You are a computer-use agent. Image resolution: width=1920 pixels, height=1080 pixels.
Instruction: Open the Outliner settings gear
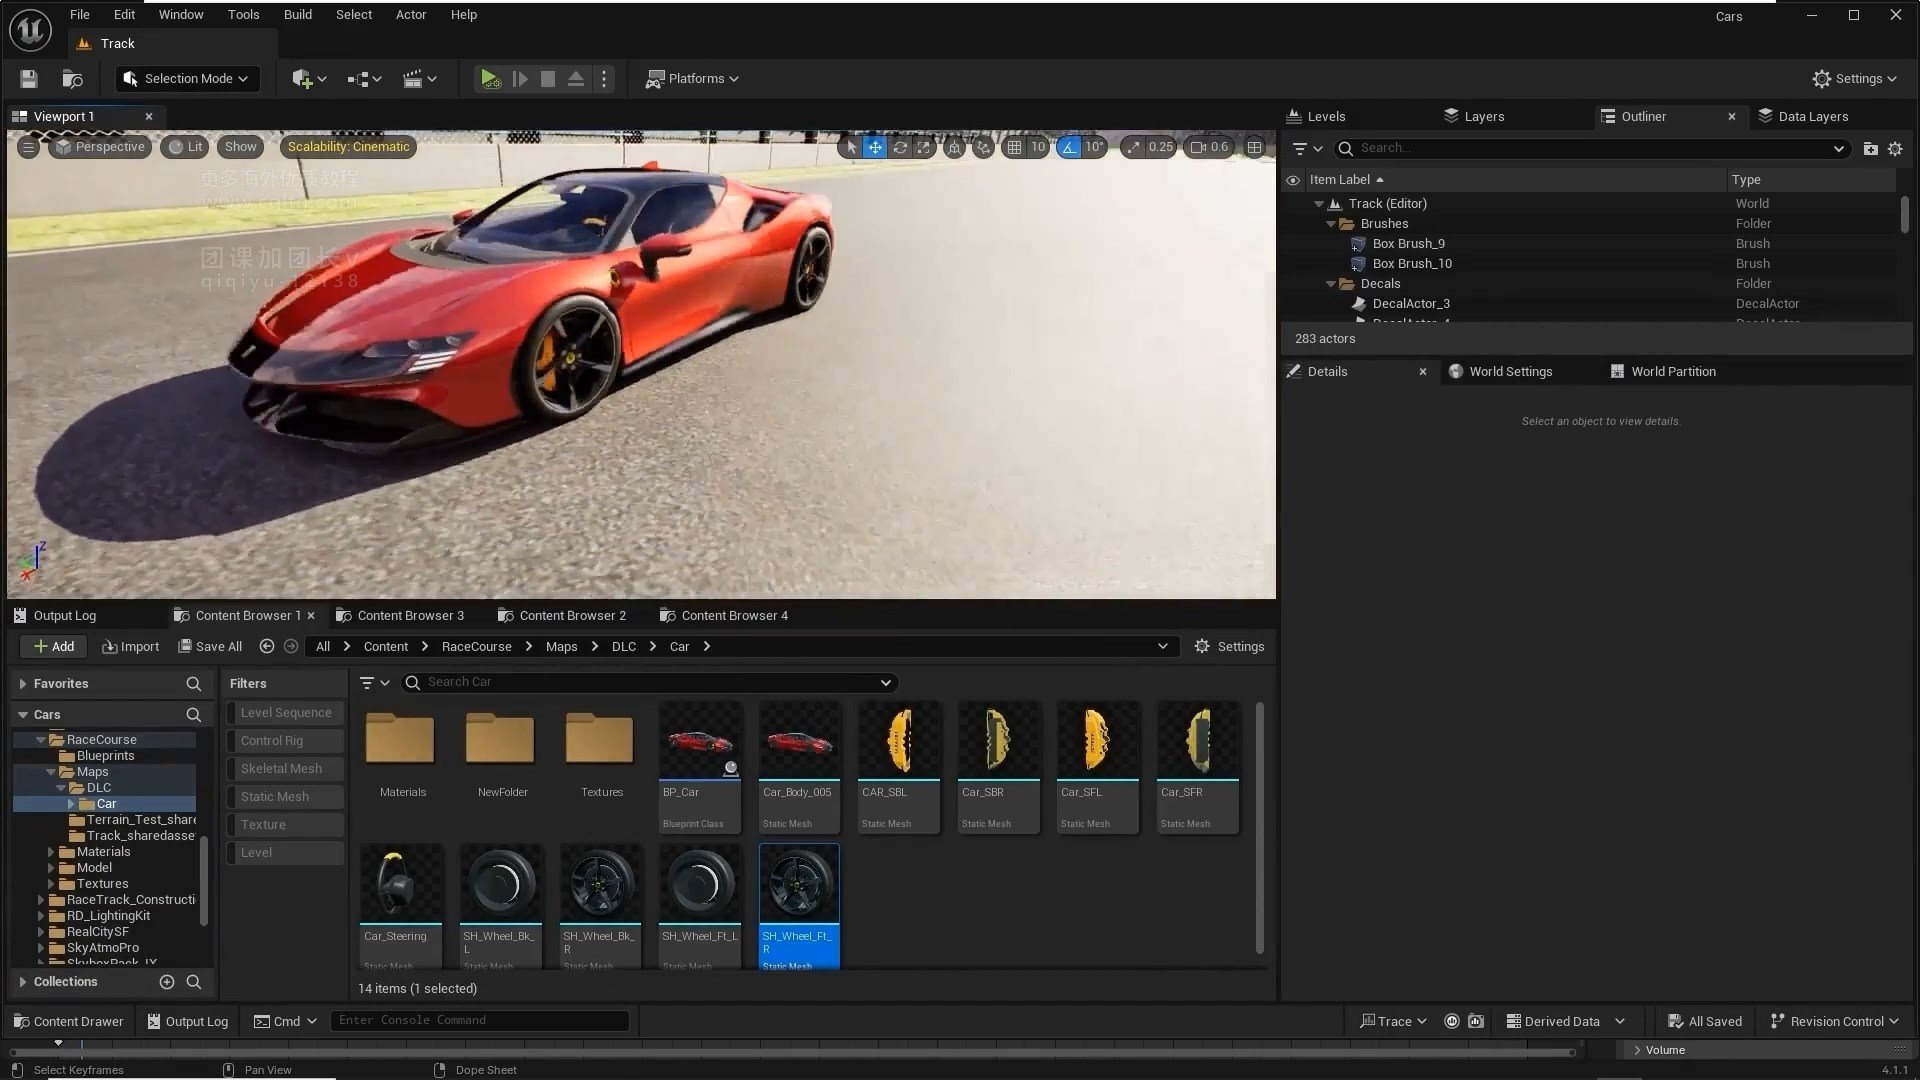point(1895,148)
